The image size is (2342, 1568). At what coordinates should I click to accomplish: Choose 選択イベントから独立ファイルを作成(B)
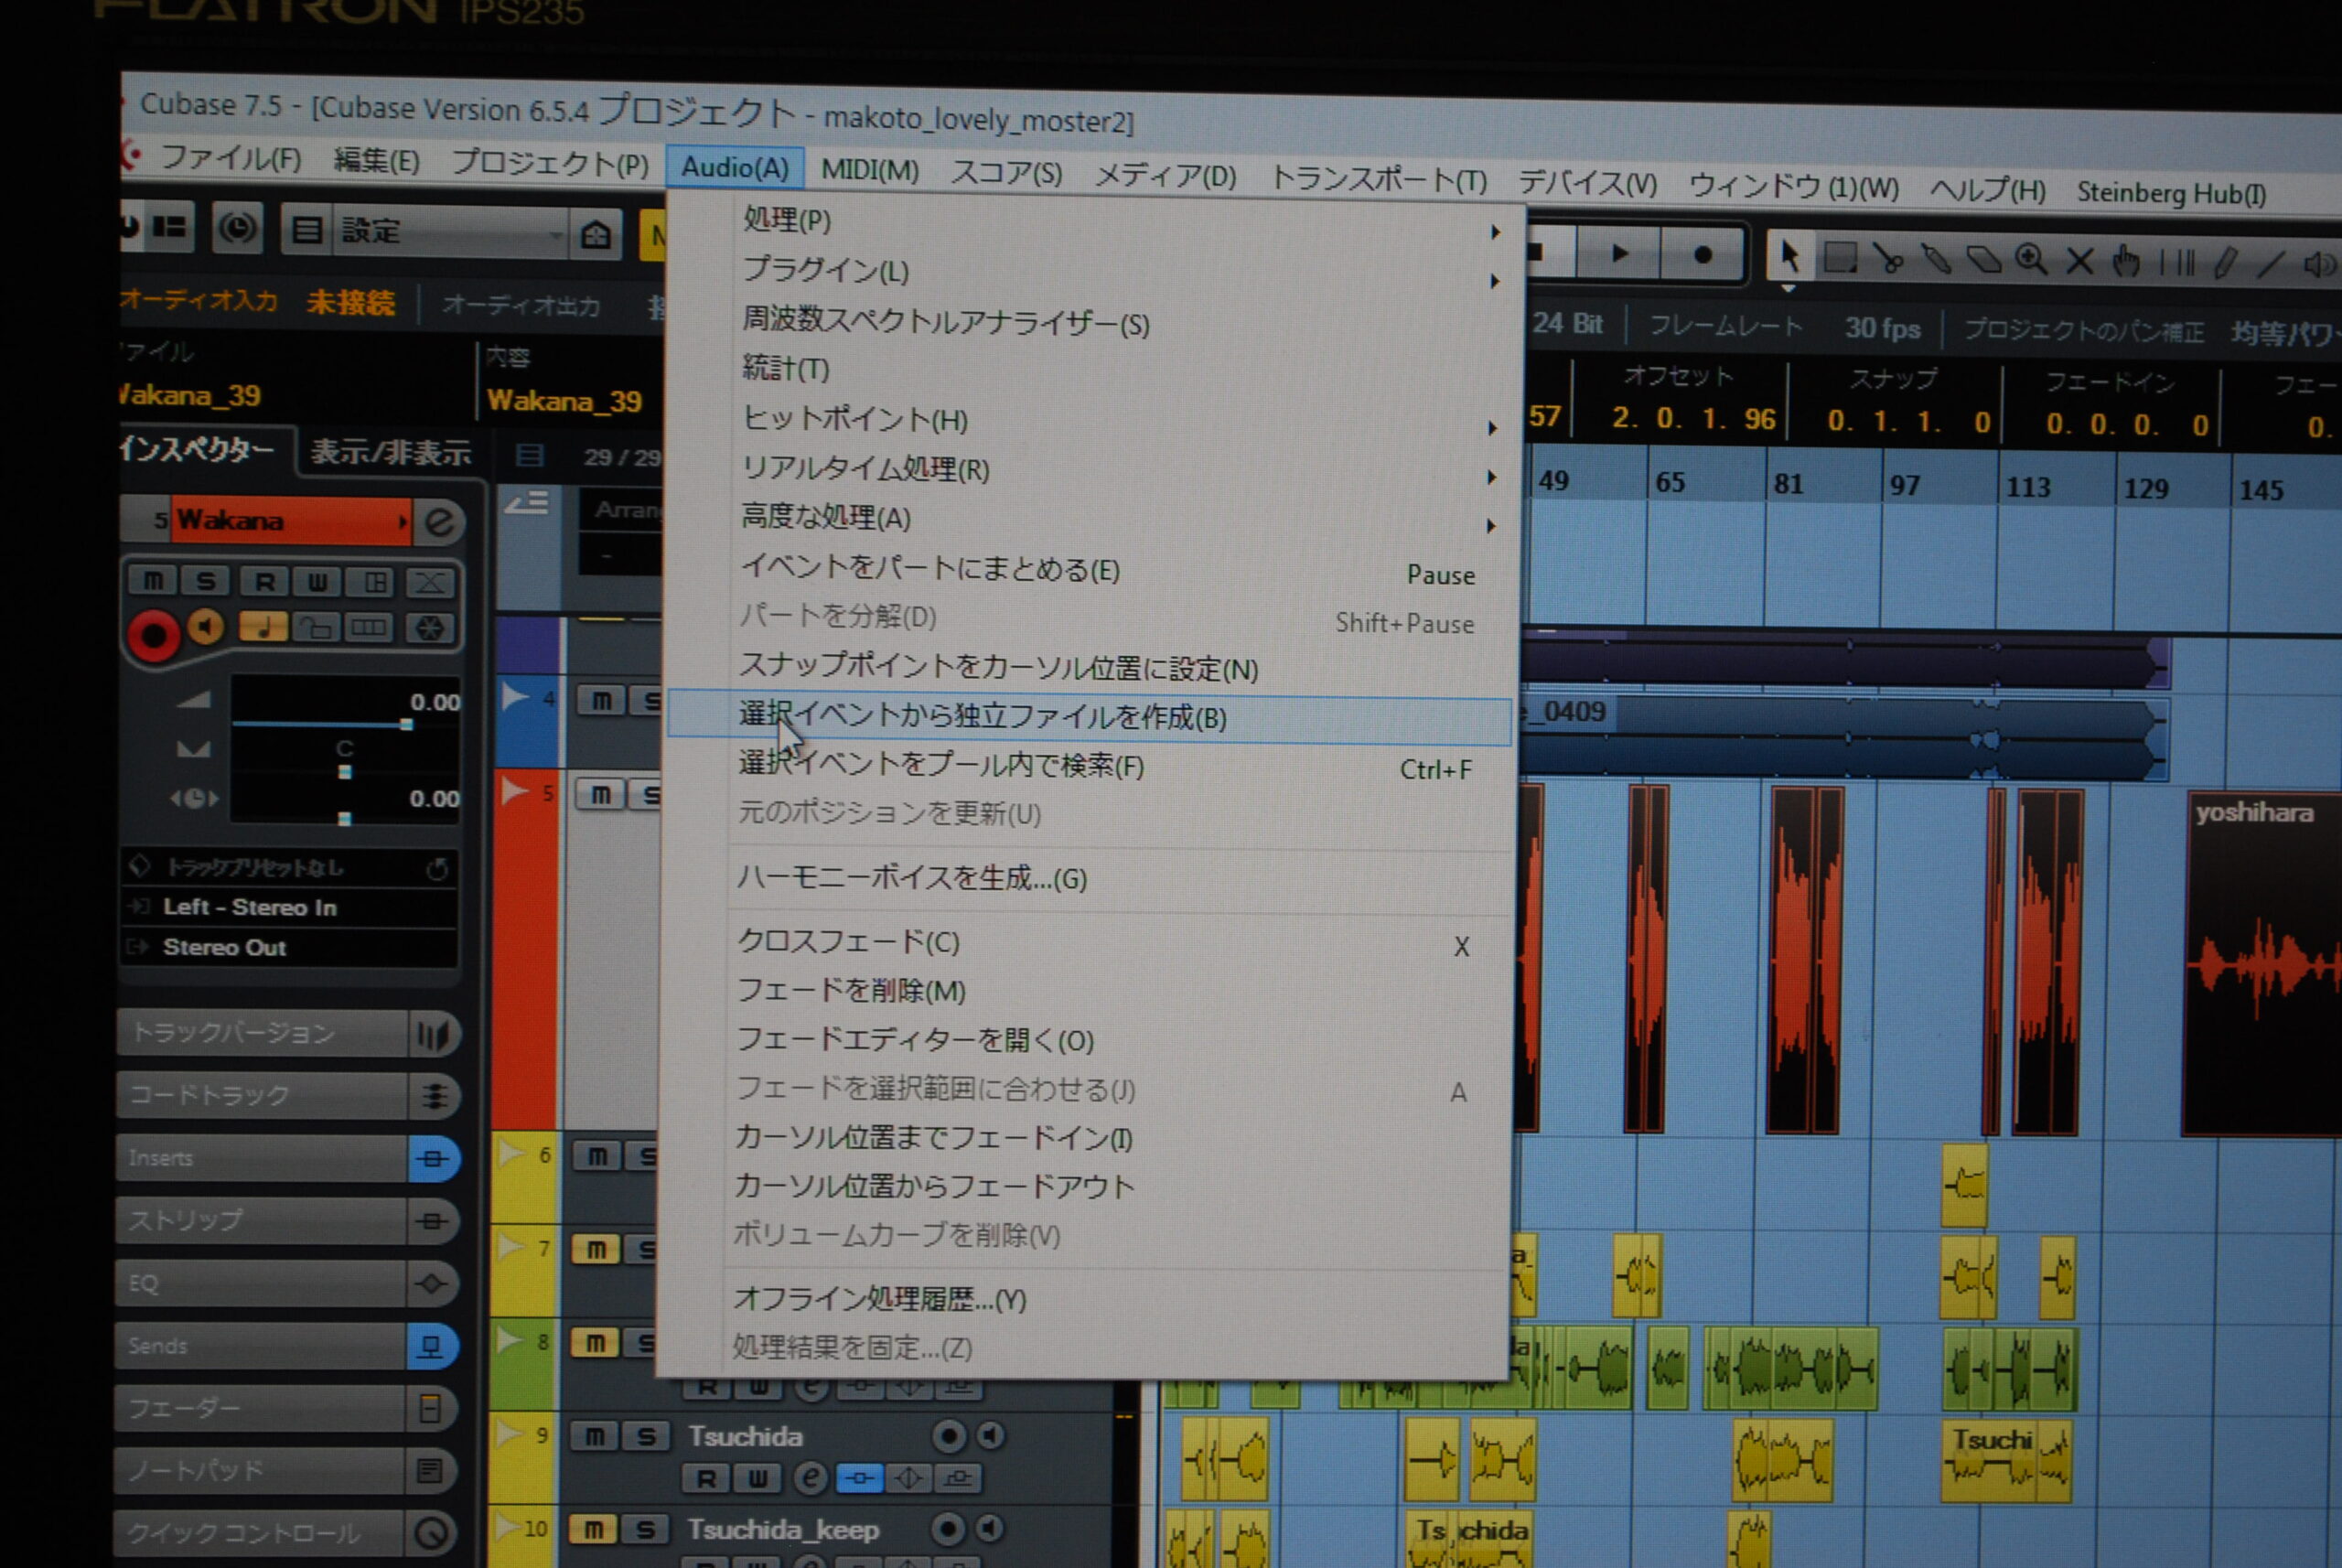pos(1090,718)
